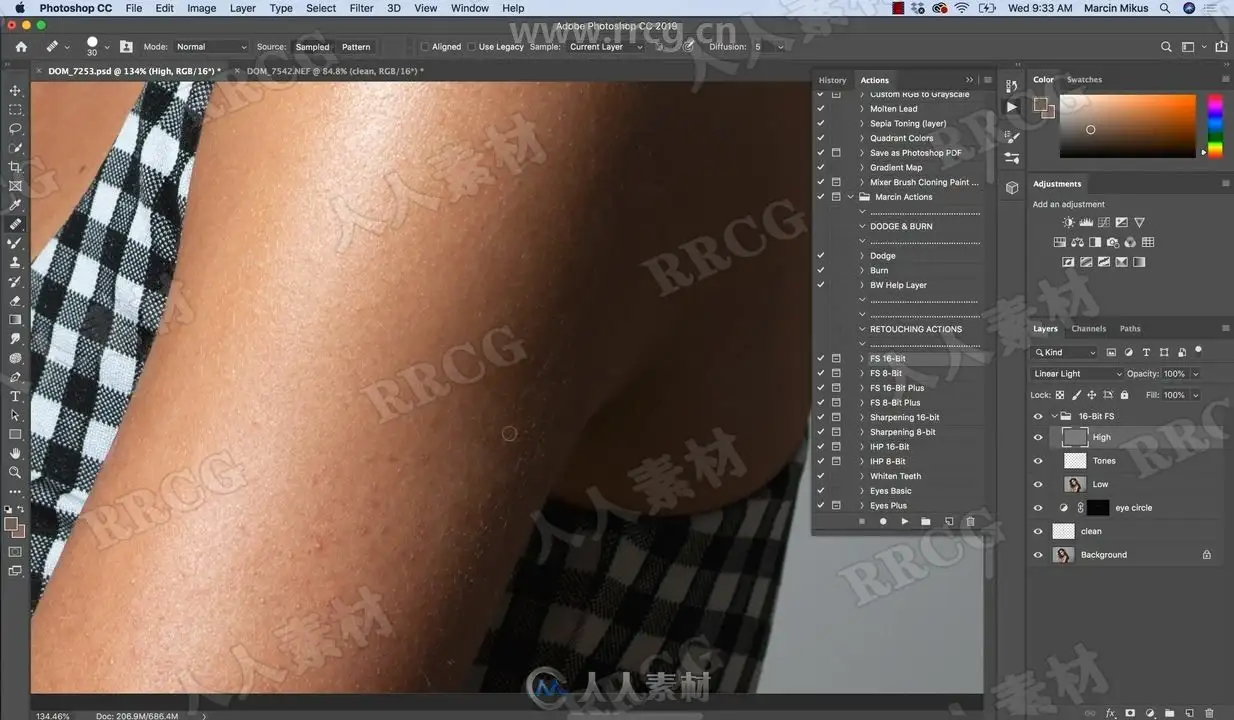The image size is (1234, 720).
Task: Select the Type tool
Action: 15,396
